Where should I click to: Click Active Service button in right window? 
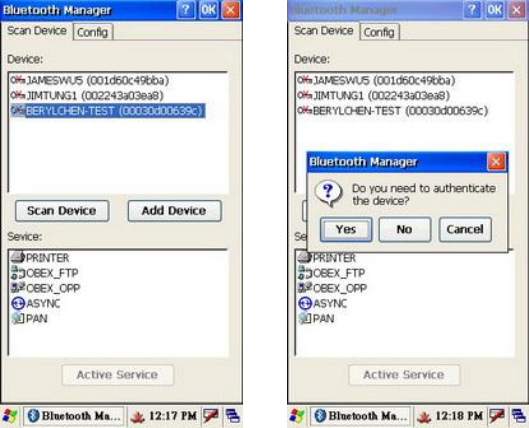point(404,375)
